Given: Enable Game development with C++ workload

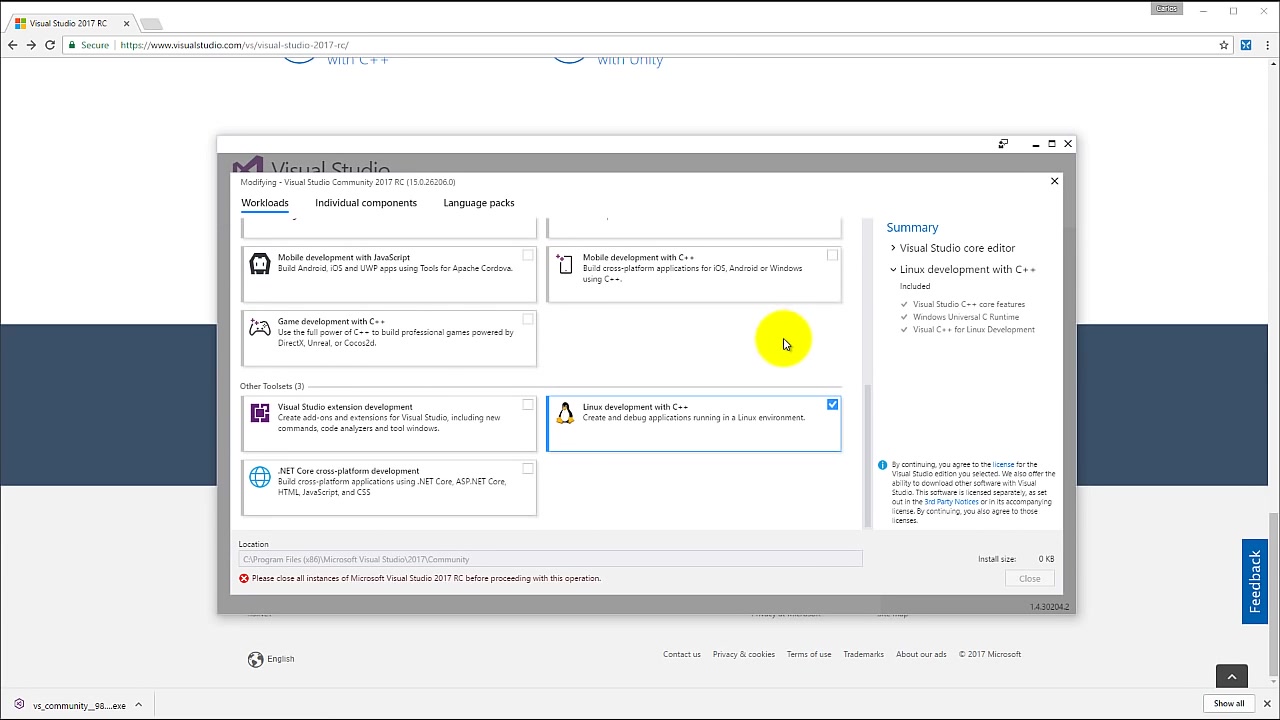Looking at the screenshot, I should pos(528,320).
